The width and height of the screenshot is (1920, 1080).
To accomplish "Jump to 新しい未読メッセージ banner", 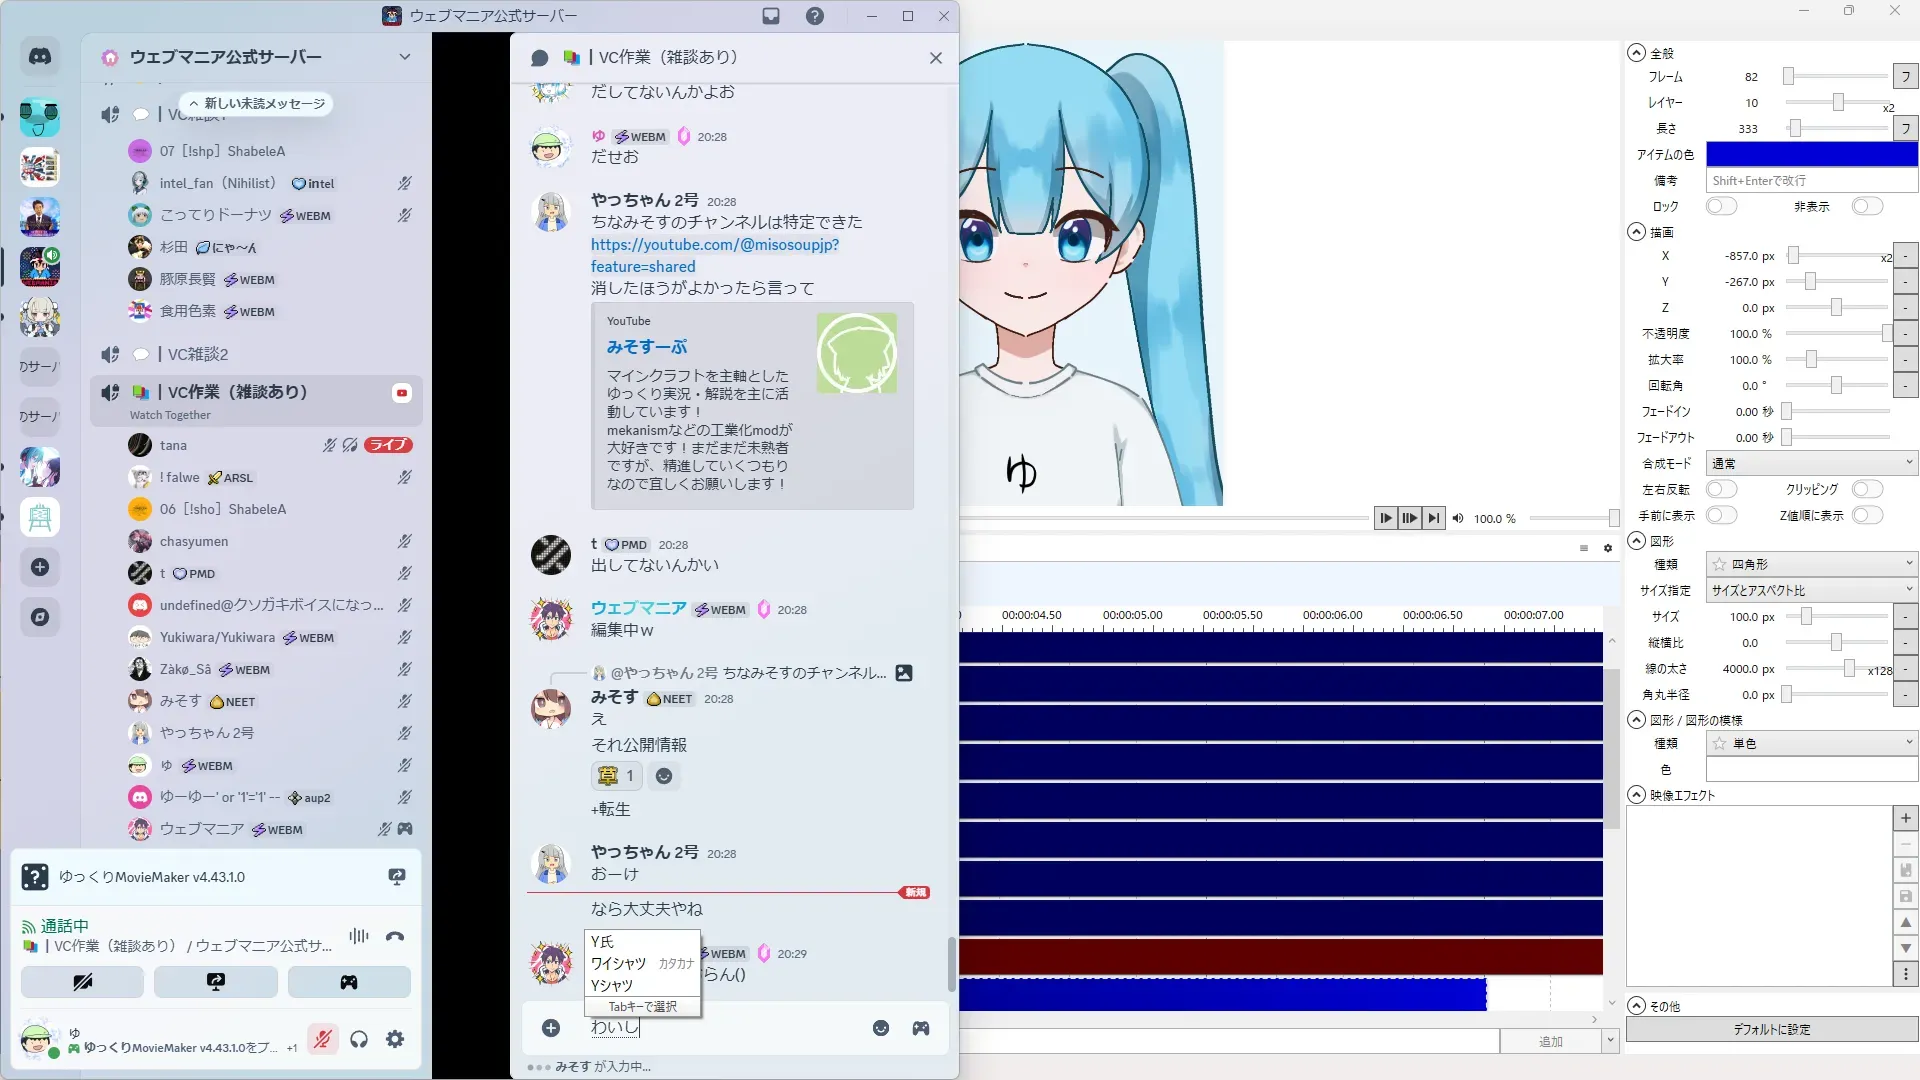I will [x=257, y=104].
